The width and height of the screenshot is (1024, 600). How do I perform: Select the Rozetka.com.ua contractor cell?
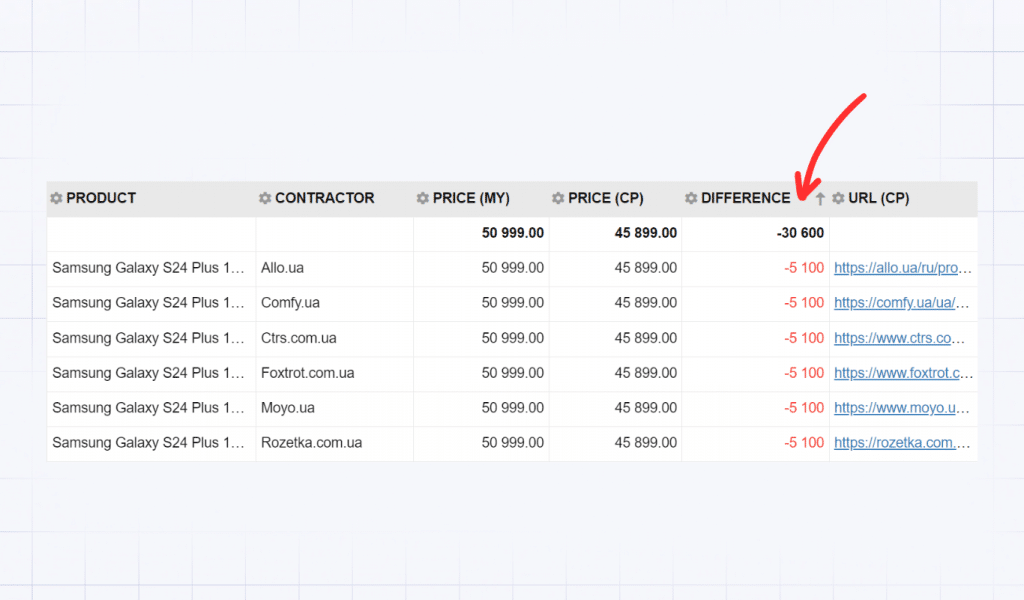[311, 443]
